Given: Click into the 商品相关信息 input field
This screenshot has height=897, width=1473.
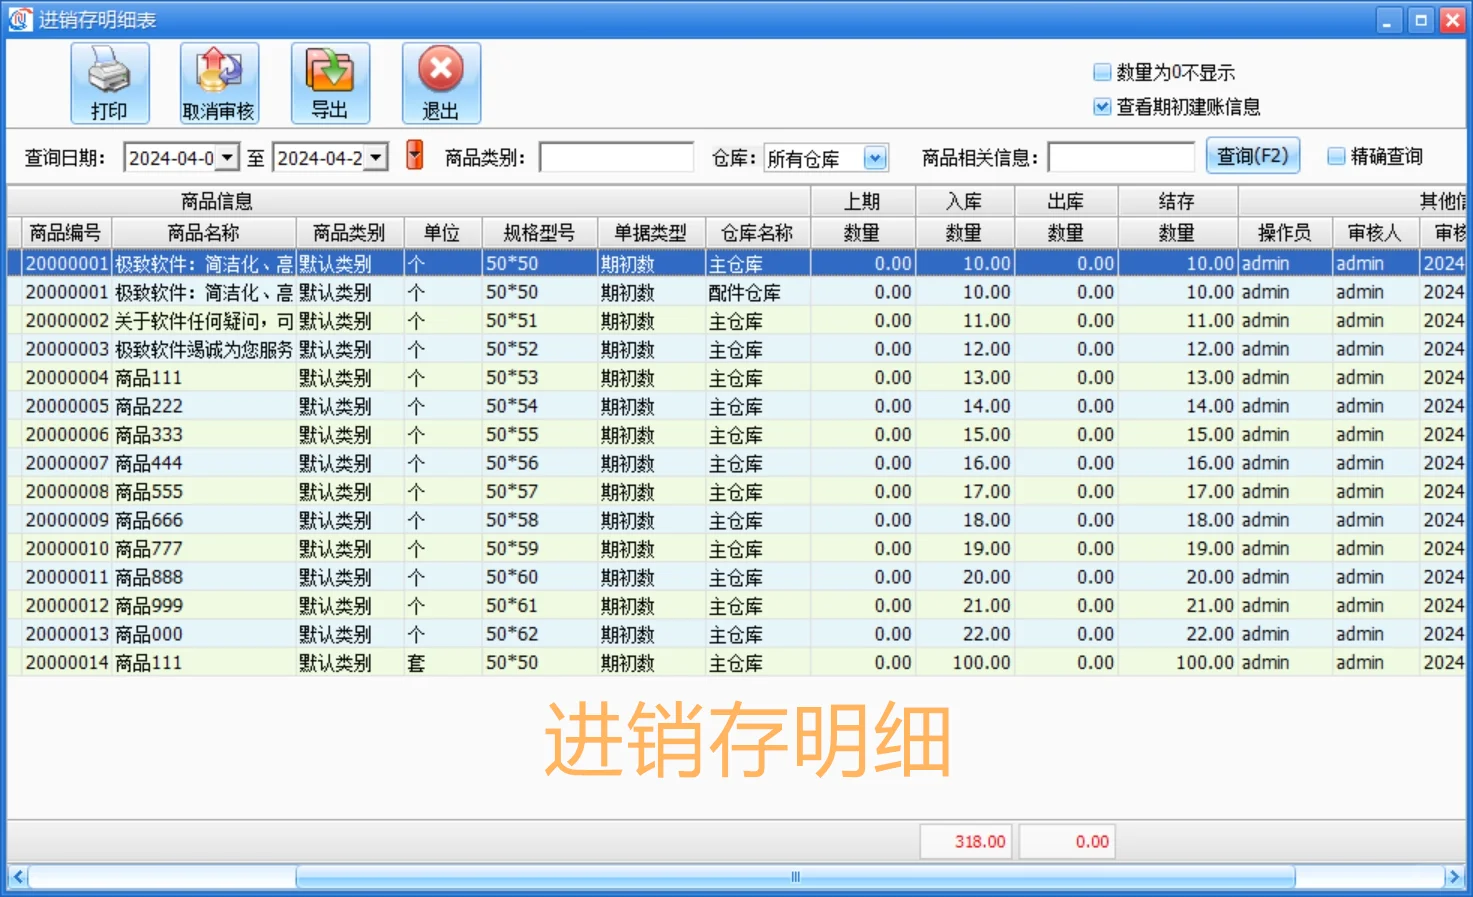Looking at the screenshot, I should [x=1120, y=156].
